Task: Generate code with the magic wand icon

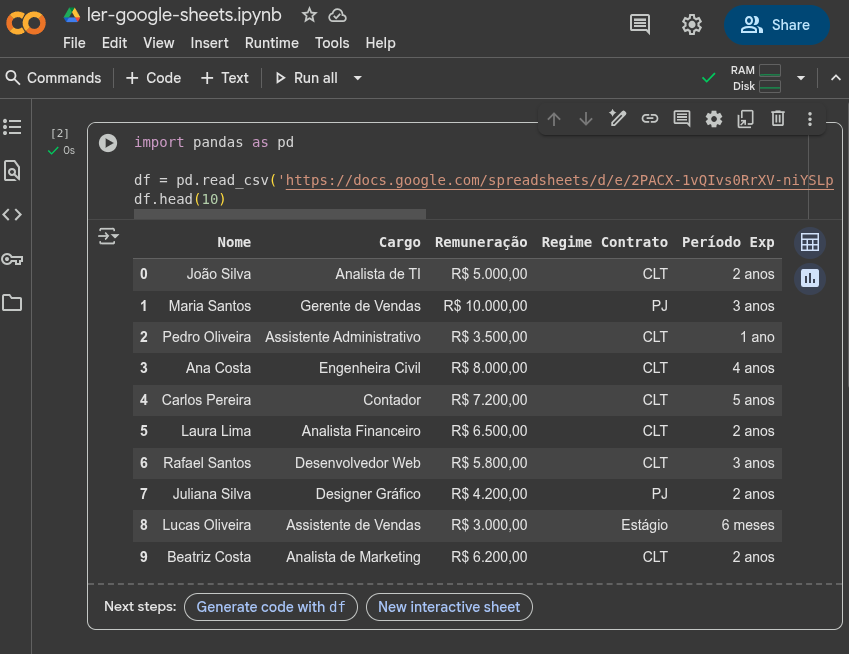Action: click(x=618, y=118)
